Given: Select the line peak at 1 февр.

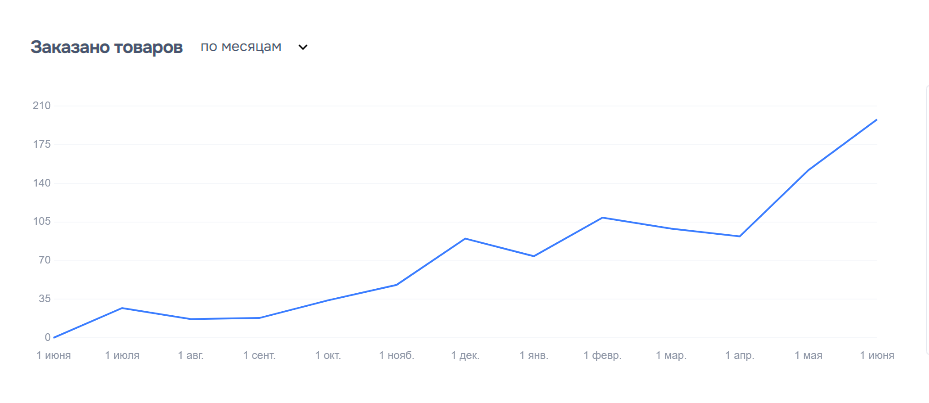Looking at the screenshot, I should point(602,217).
